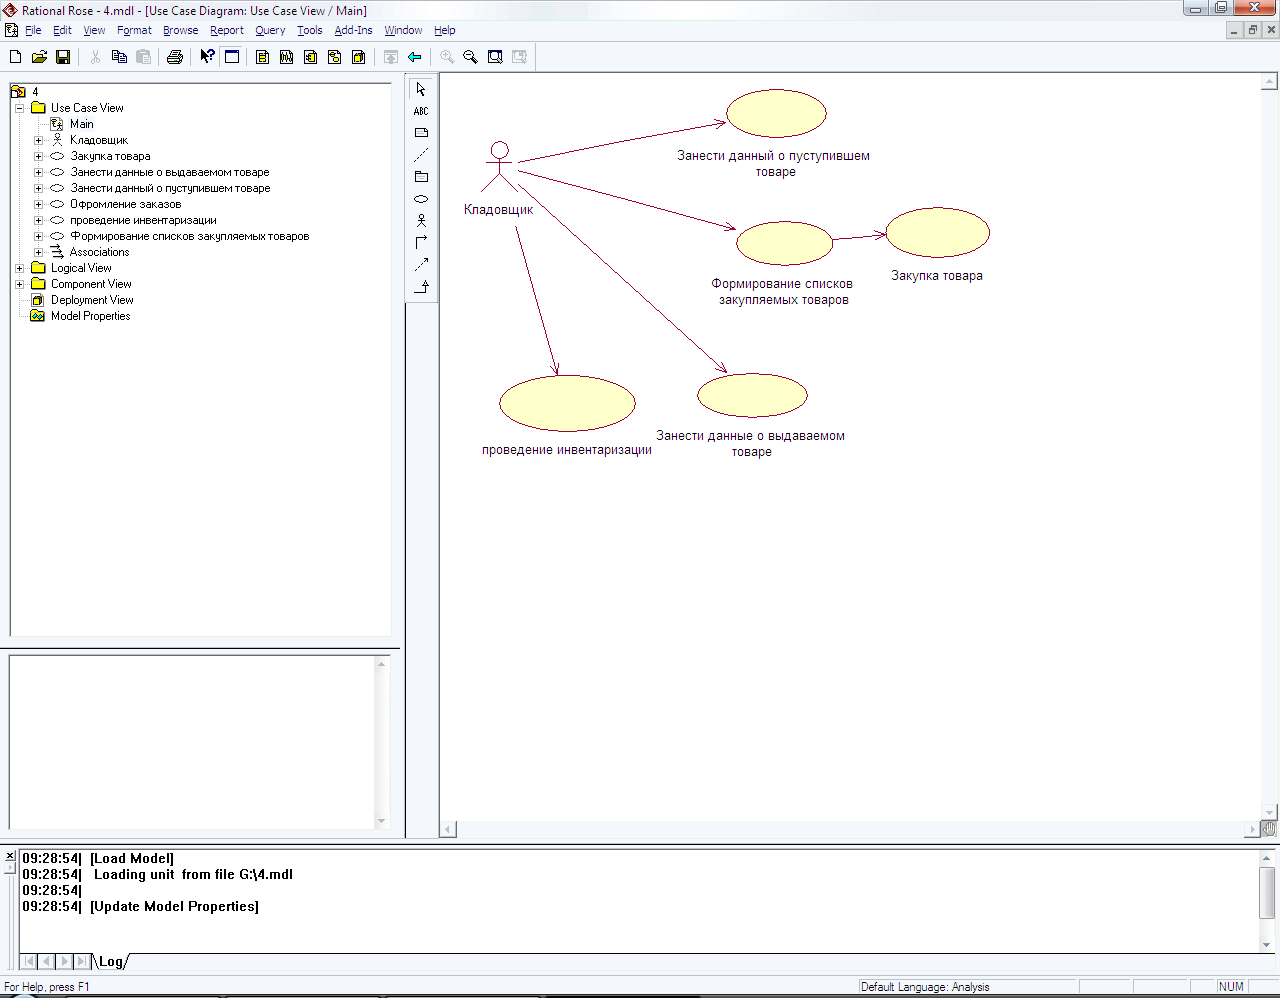Viewport: 1280px width, 998px height.
Task: Zoom out of the diagram
Action: (470, 57)
